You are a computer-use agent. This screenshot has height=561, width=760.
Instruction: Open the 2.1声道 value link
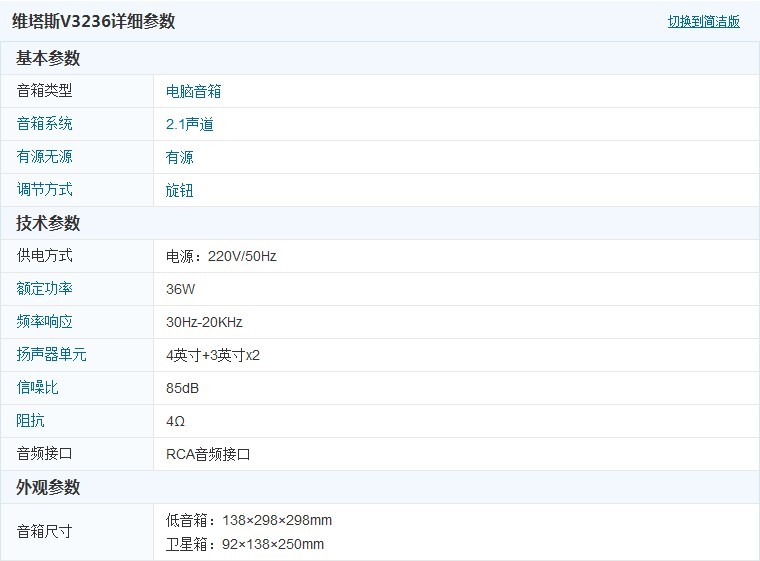[x=190, y=124]
